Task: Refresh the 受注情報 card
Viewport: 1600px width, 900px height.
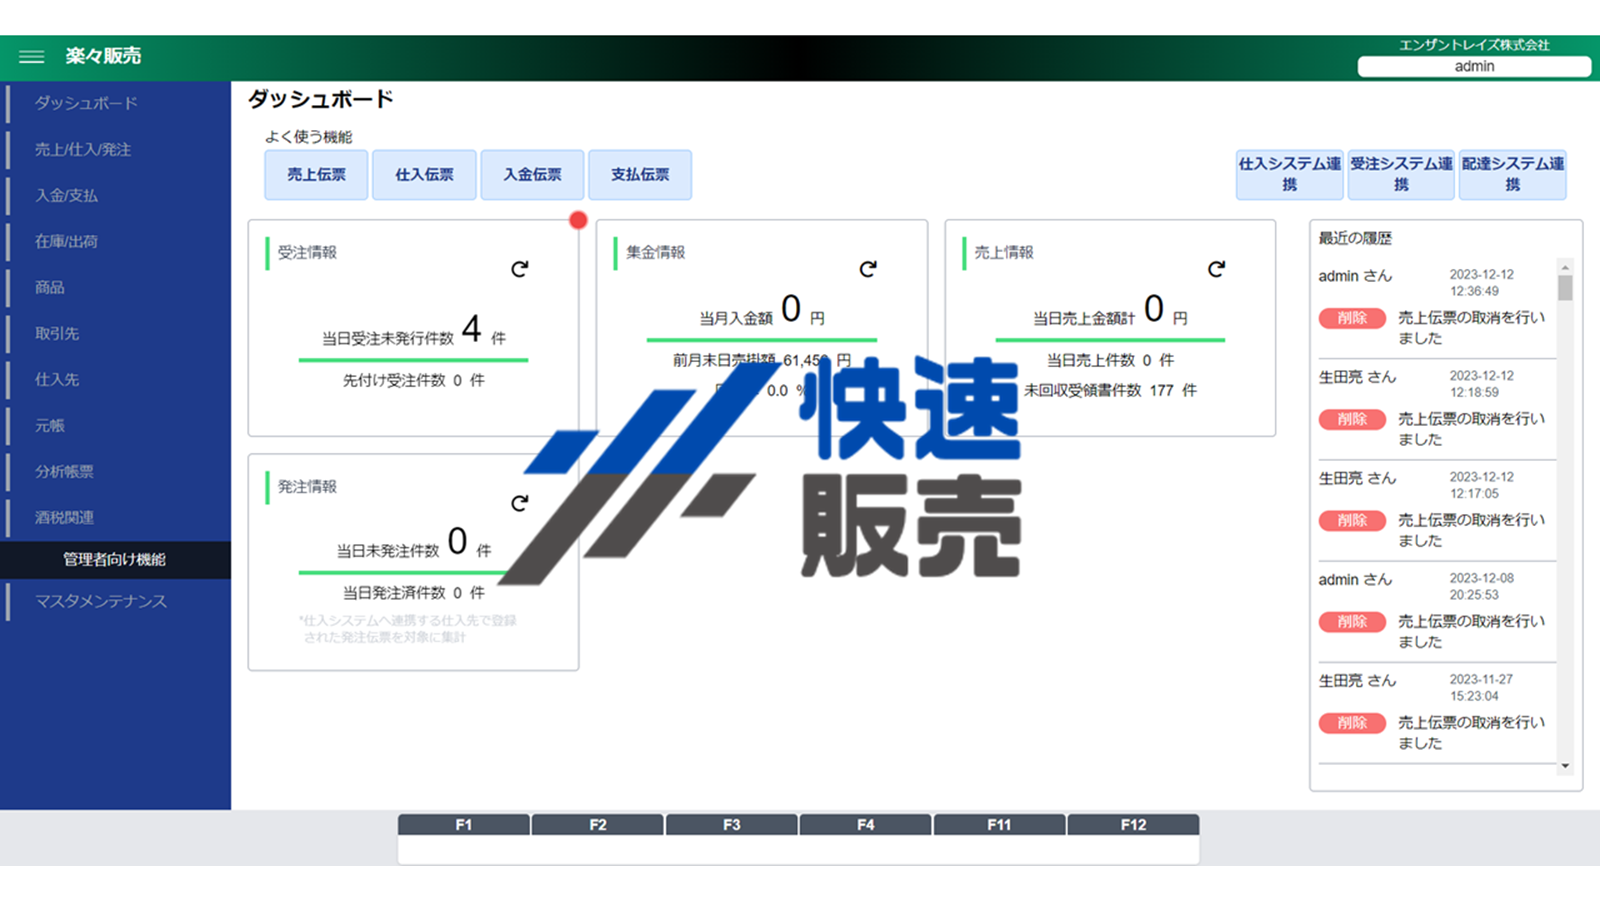Action: pos(519,269)
